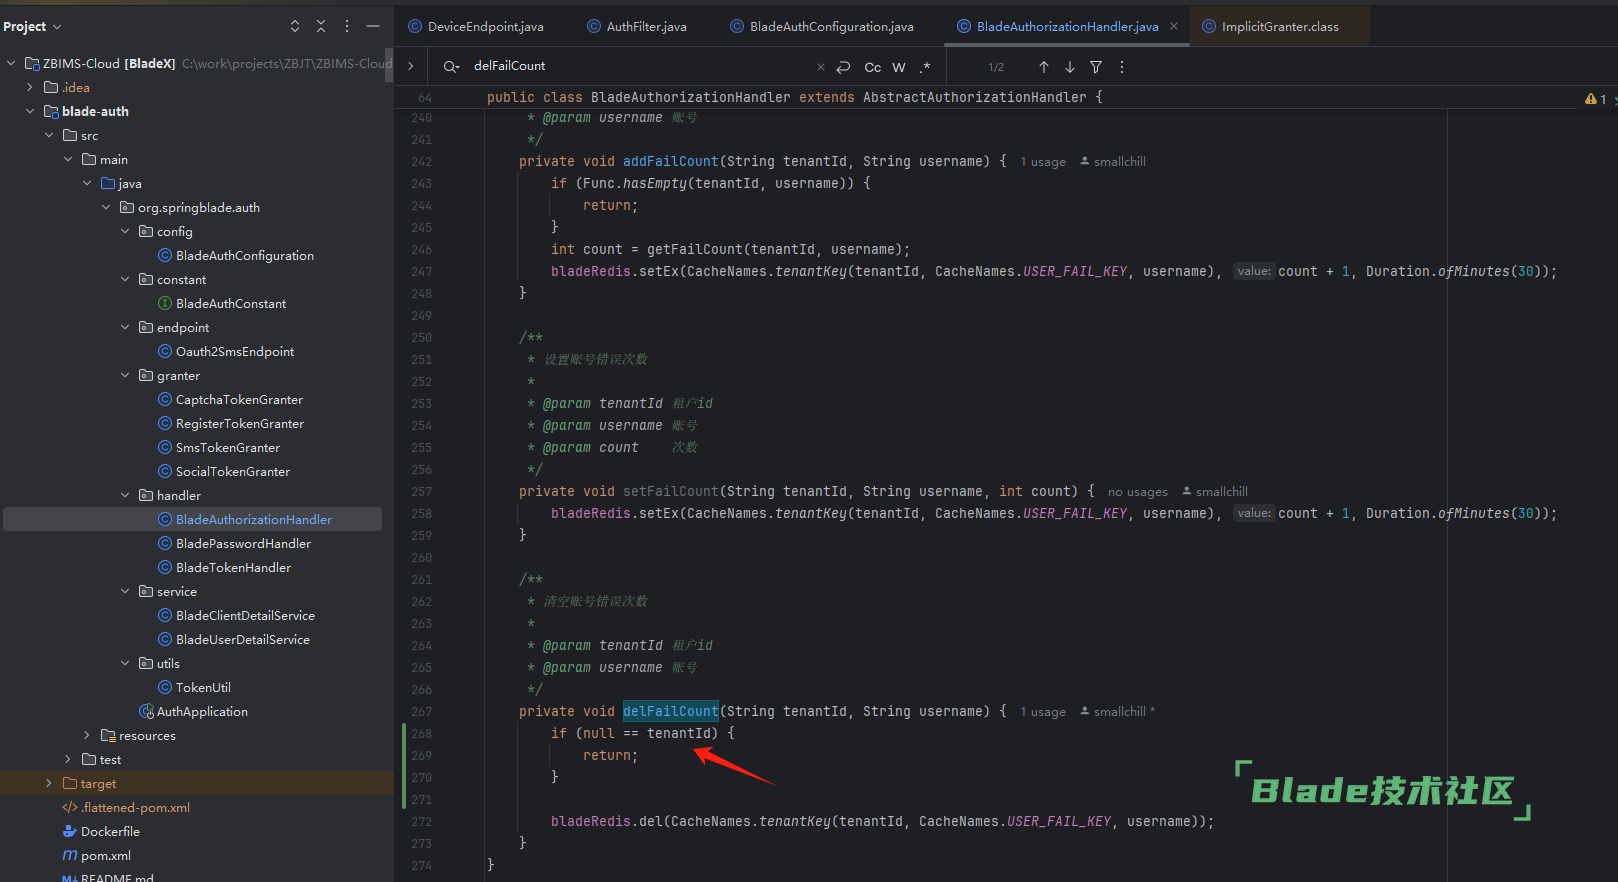
Task: Click highlighted delFailCount method name
Action: [x=671, y=711]
